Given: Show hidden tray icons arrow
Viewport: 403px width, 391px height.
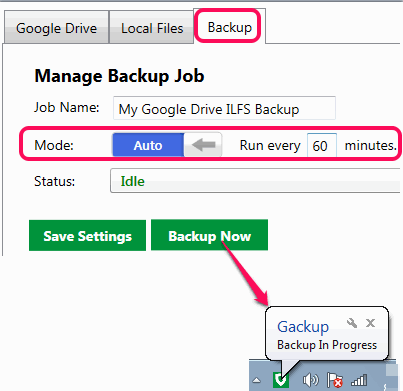Looking at the screenshot, I should coord(256,380).
